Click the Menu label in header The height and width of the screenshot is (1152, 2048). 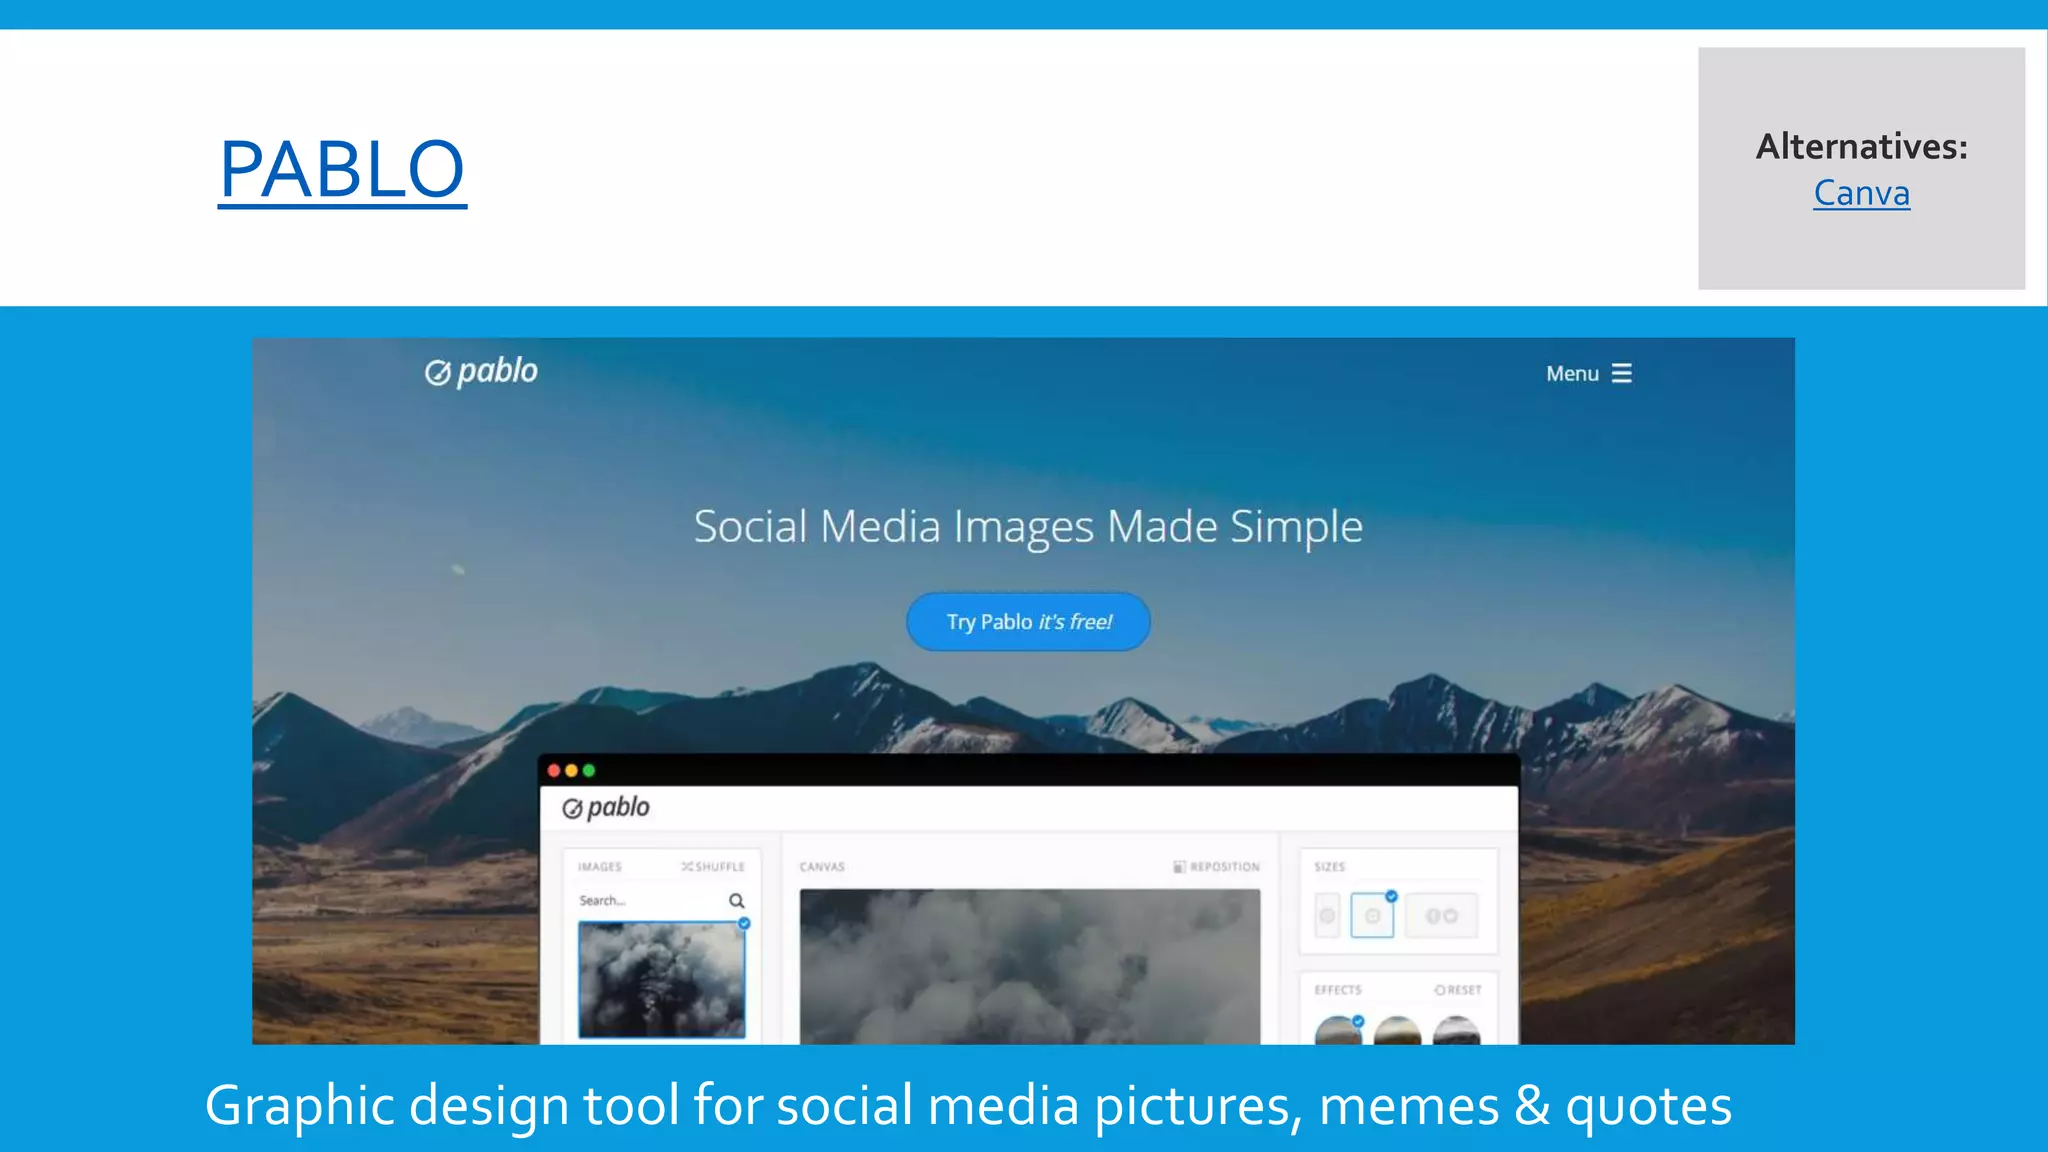(x=1572, y=373)
